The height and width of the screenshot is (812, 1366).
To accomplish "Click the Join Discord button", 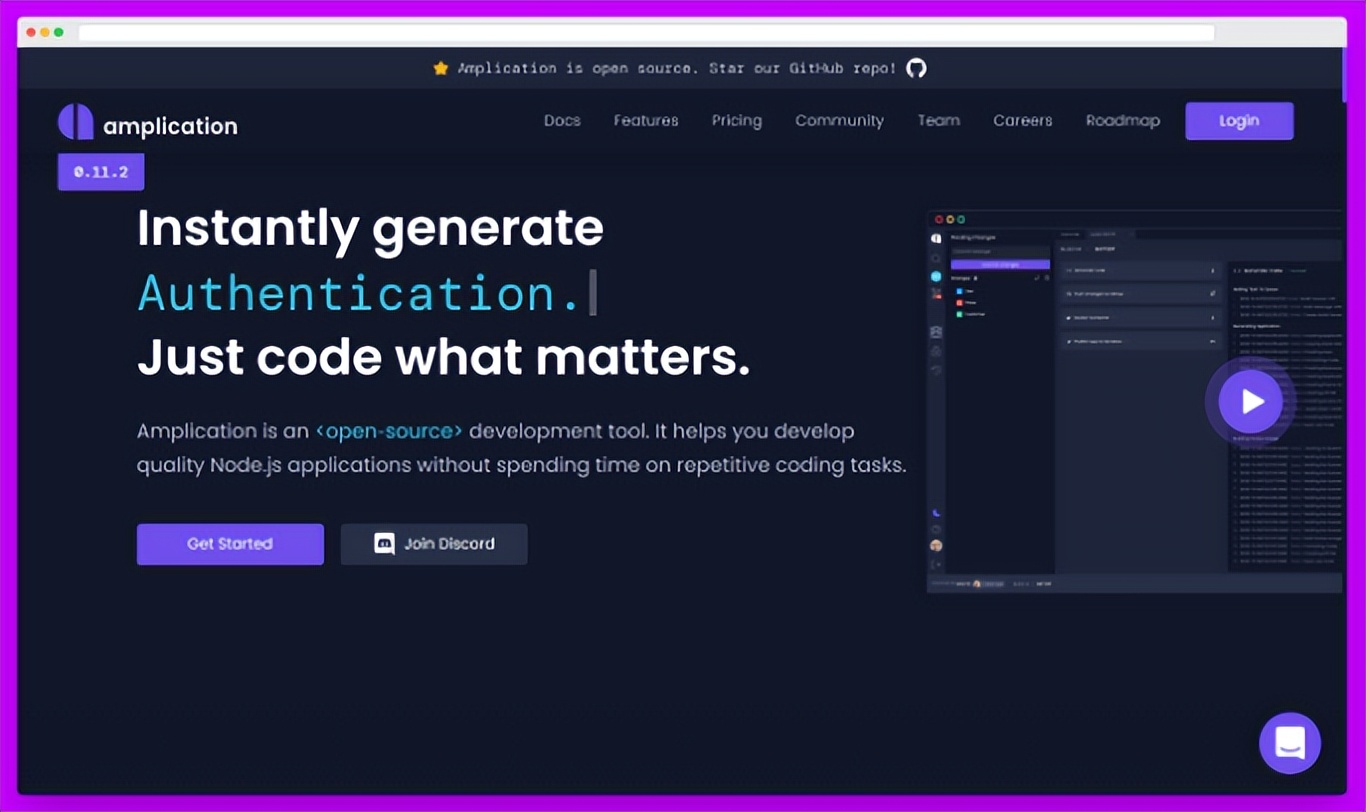I will [434, 544].
